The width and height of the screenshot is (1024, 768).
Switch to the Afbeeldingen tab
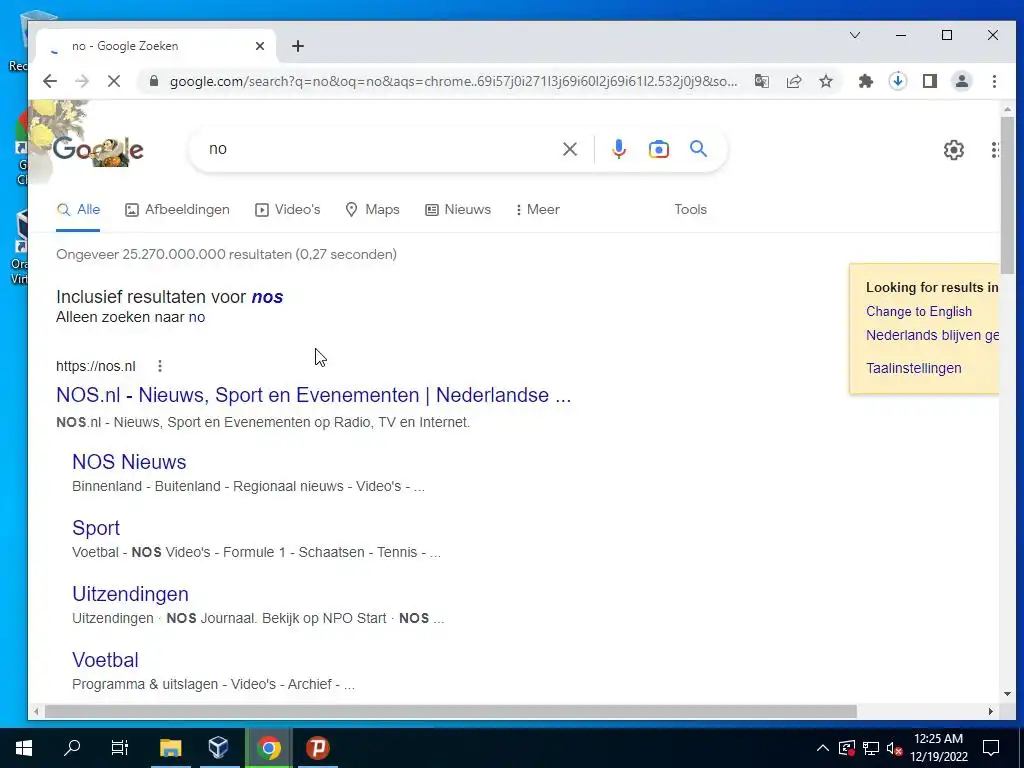click(x=178, y=210)
